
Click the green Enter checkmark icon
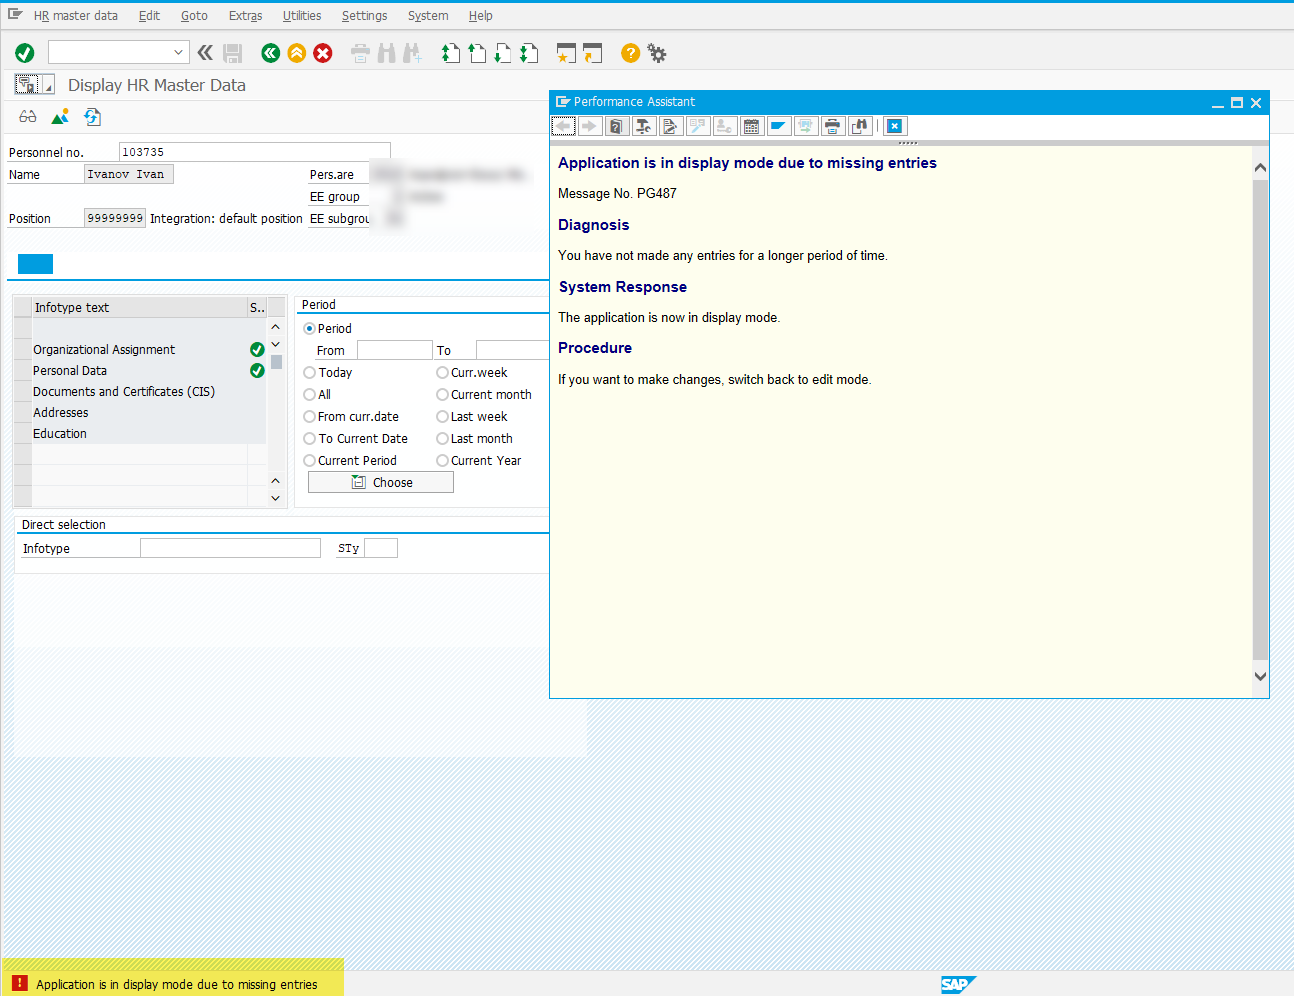(x=25, y=53)
